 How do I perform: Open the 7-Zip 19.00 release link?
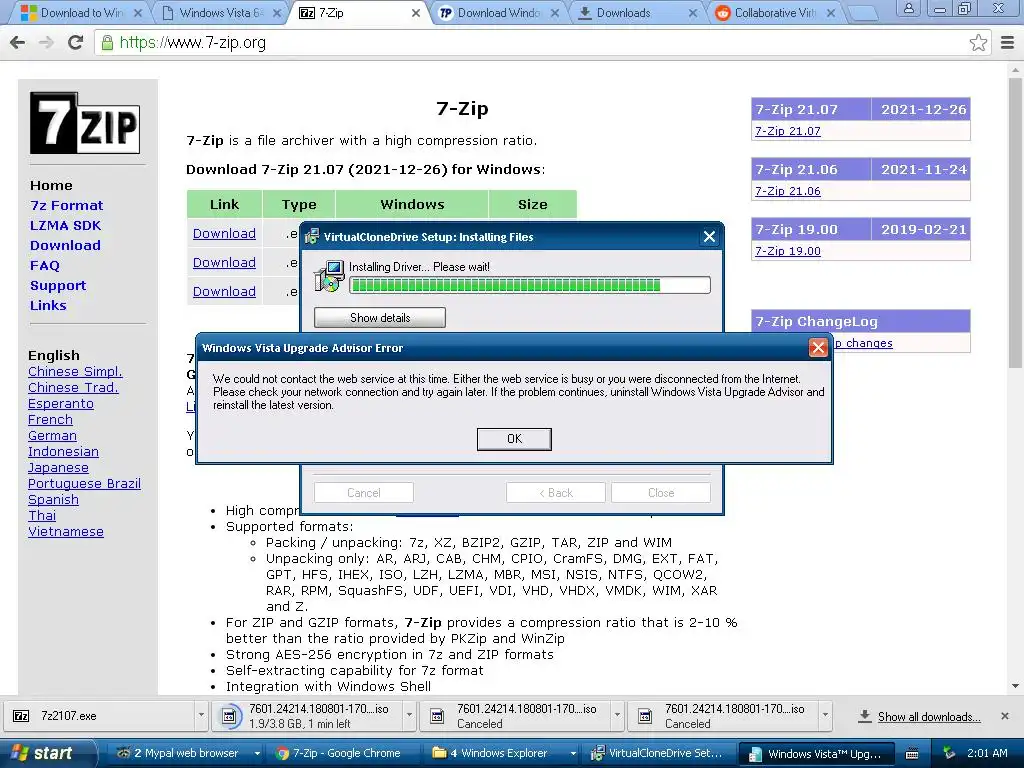pyautogui.click(x=788, y=251)
